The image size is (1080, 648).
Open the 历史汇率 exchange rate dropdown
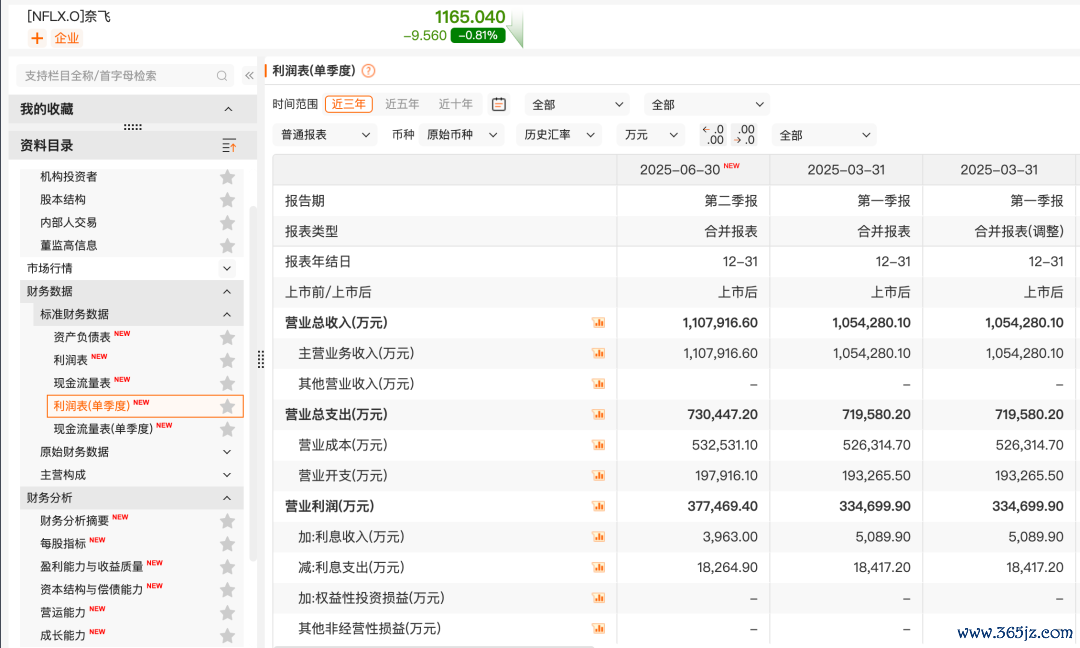559,135
